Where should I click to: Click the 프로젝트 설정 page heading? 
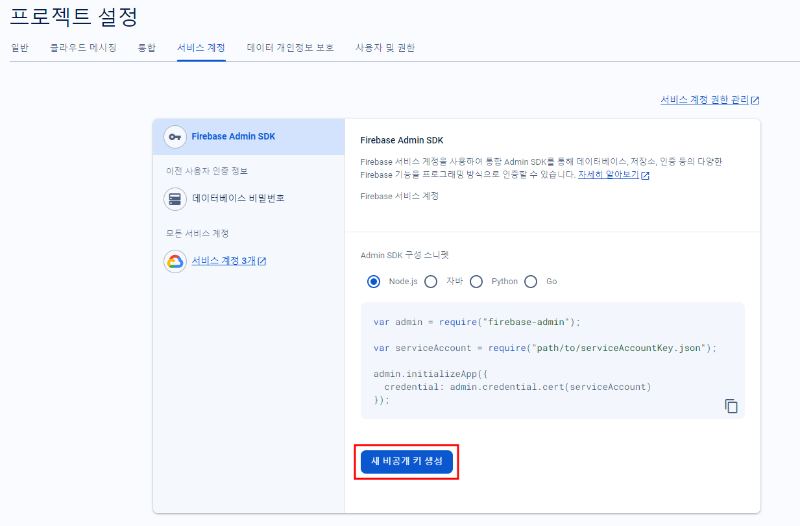[74, 17]
